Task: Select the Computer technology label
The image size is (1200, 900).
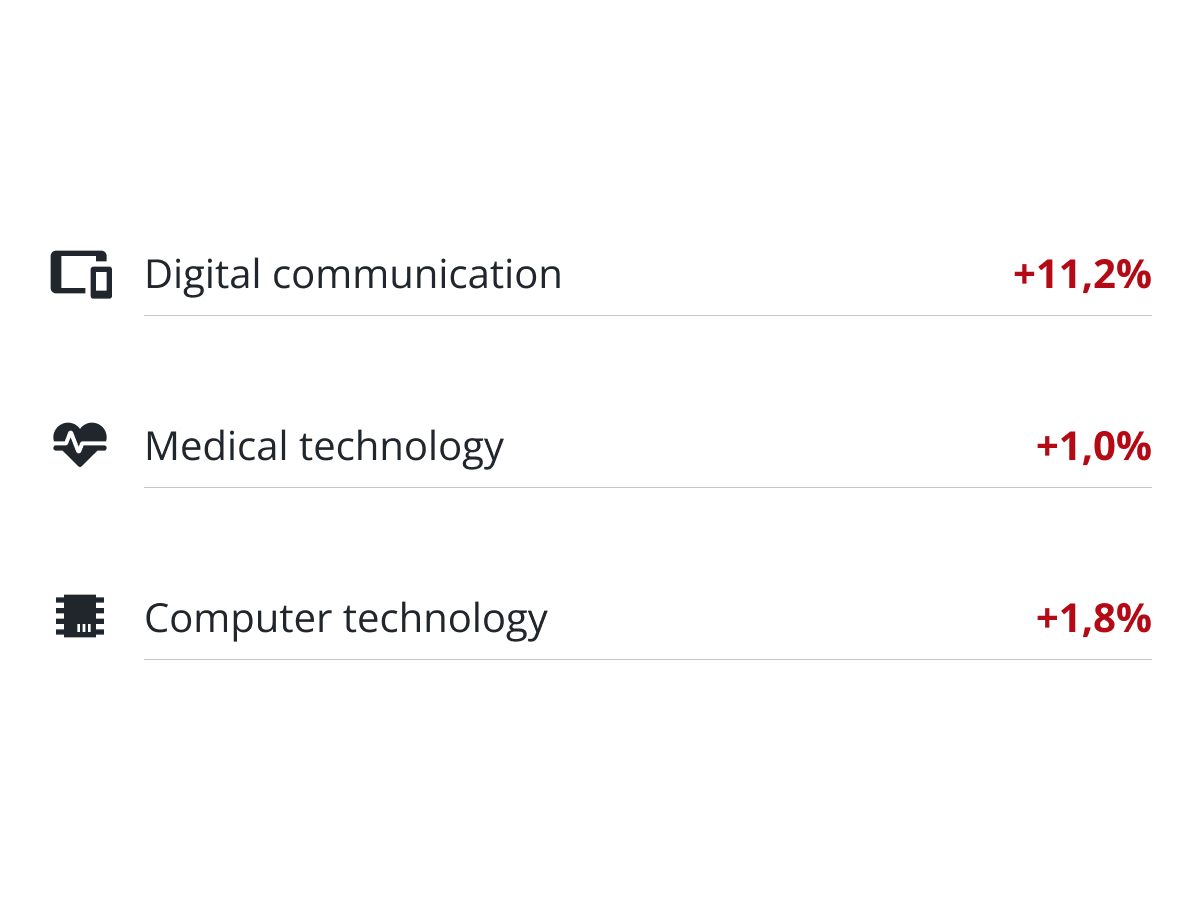Action: (x=346, y=618)
